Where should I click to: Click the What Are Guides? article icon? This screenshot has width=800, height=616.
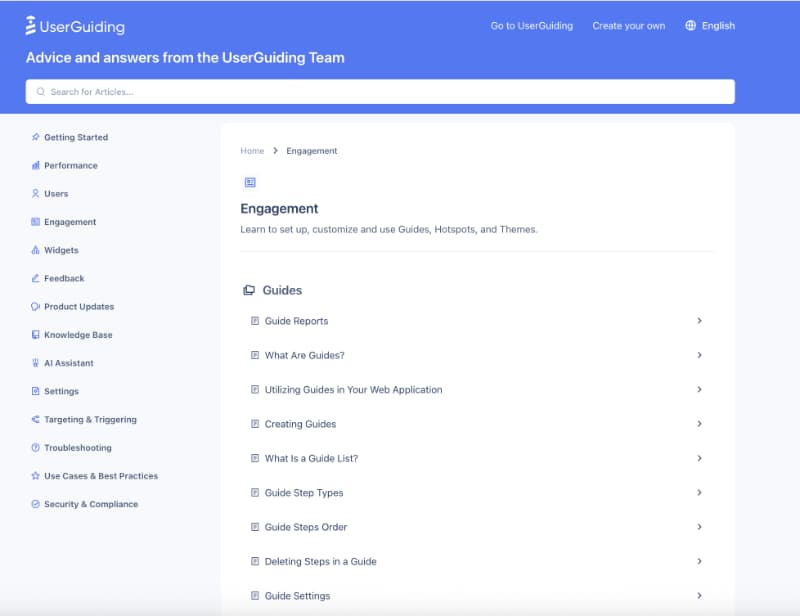pyautogui.click(x=255, y=355)
